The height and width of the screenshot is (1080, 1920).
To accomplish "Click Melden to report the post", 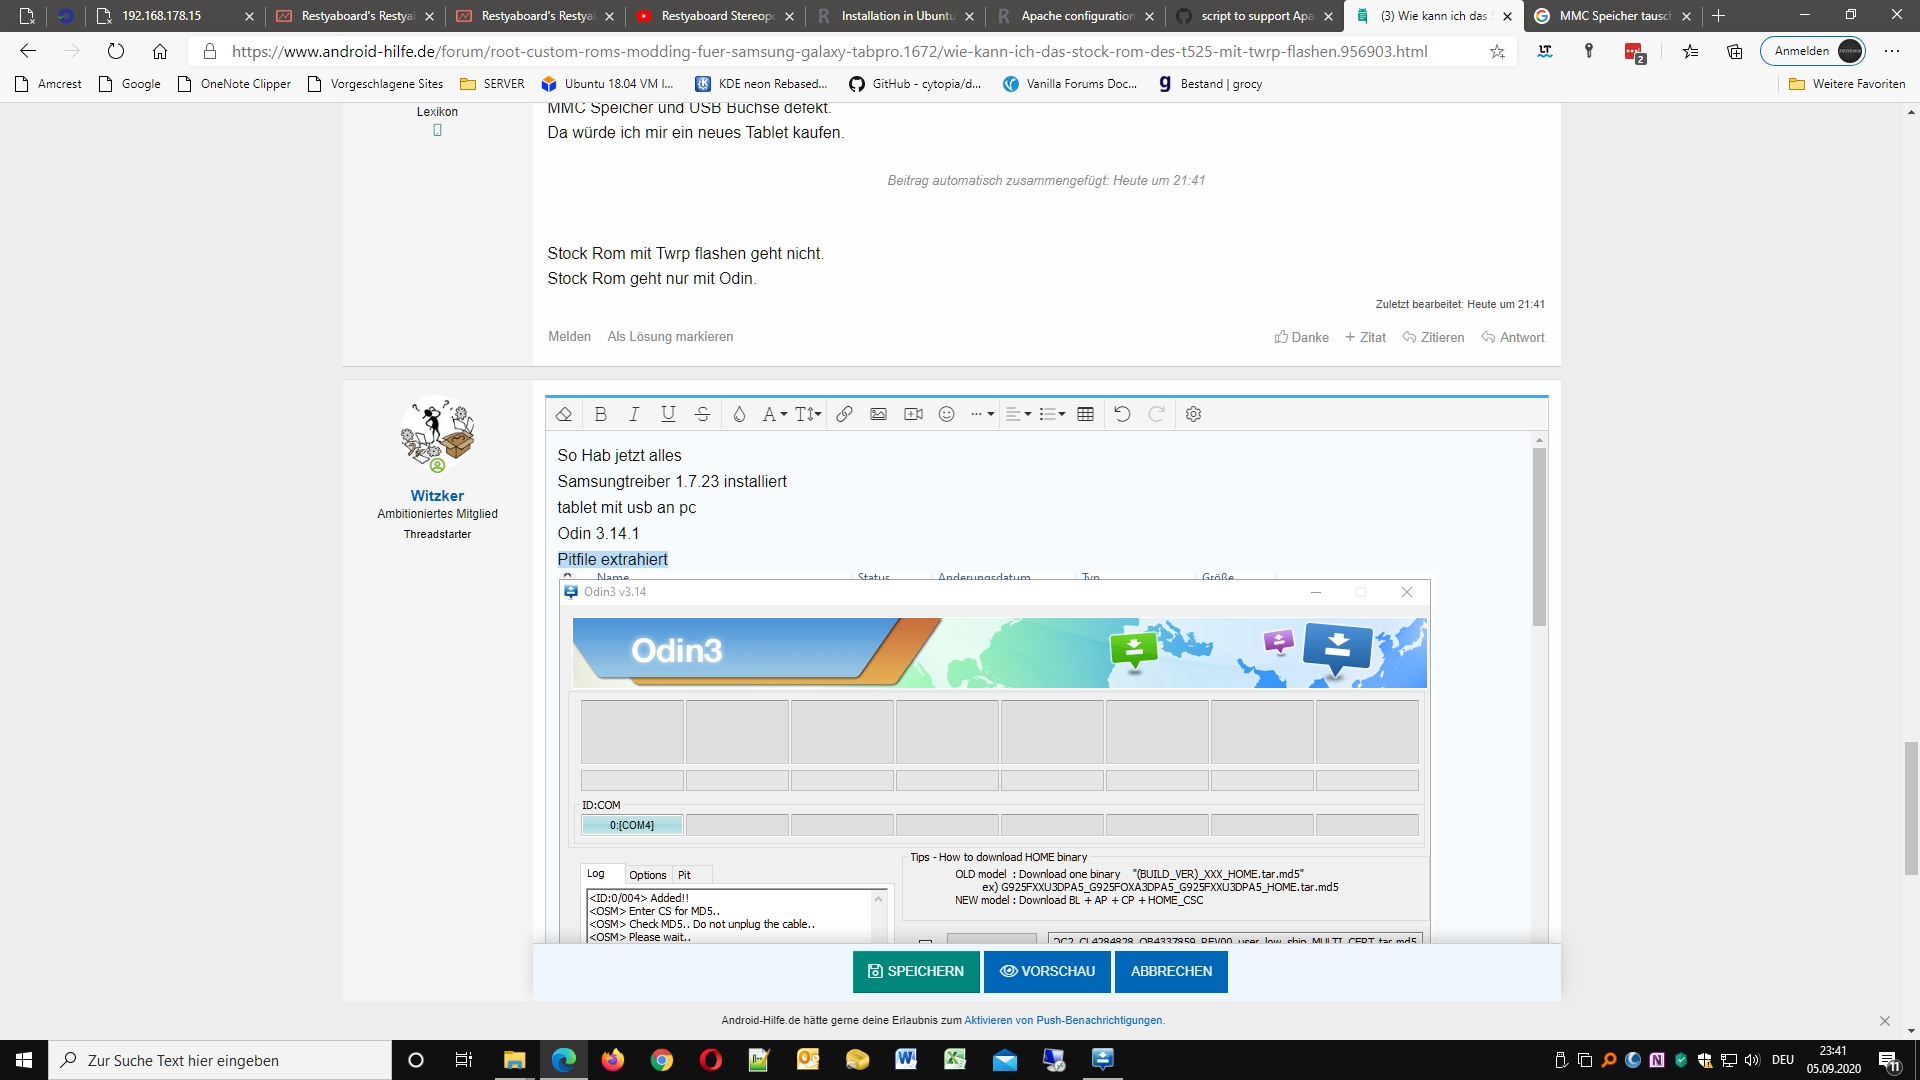I will [x=569, y=336].
